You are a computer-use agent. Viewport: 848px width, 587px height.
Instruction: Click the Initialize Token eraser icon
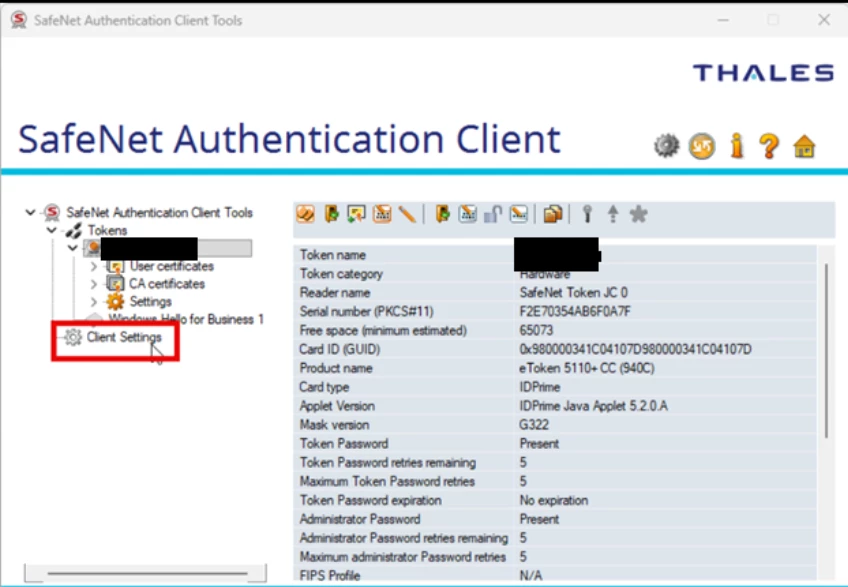pos(306,214)
